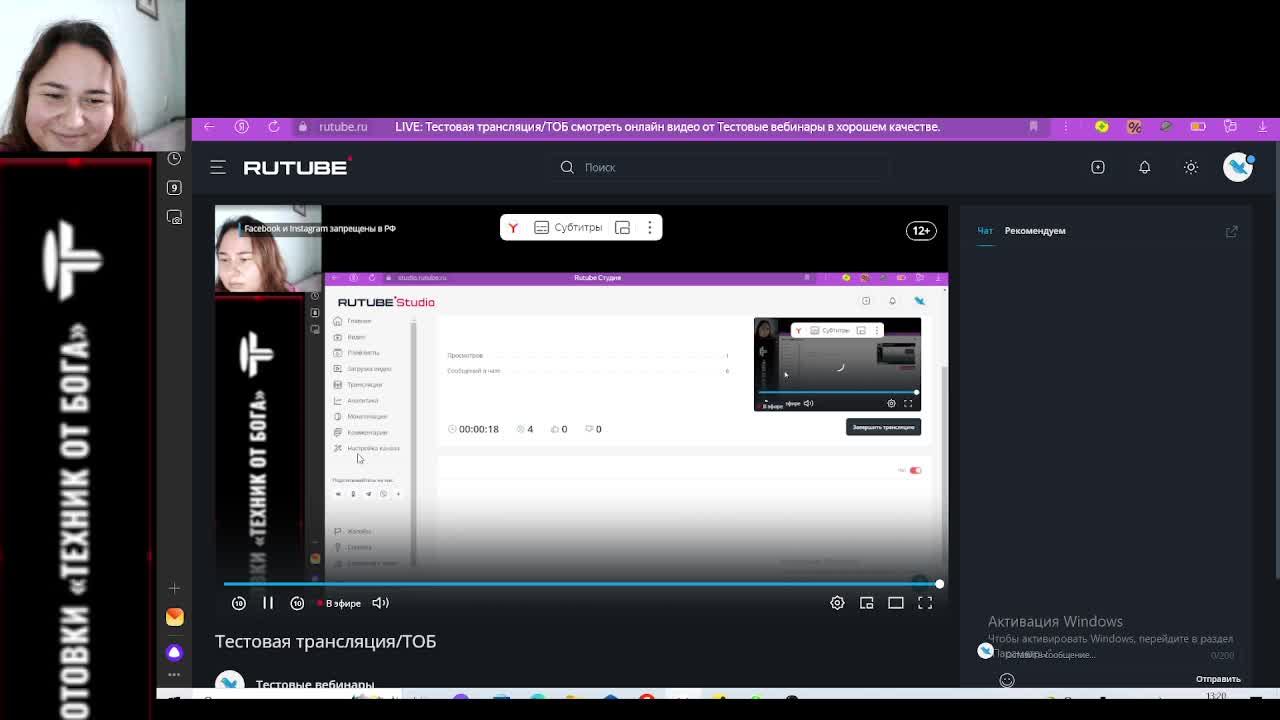Bookmark the page via bookmark icon
Screen dimensions: 1280x720
tap(1033, 127)
